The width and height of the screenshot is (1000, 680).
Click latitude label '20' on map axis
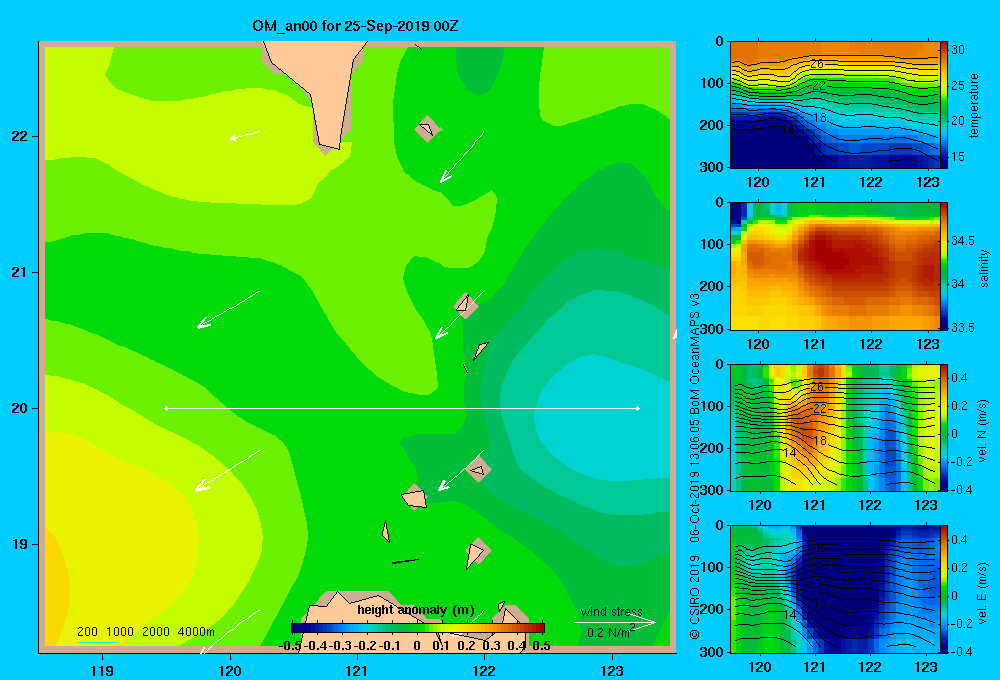pyautogui.click(x=20, y=408)
